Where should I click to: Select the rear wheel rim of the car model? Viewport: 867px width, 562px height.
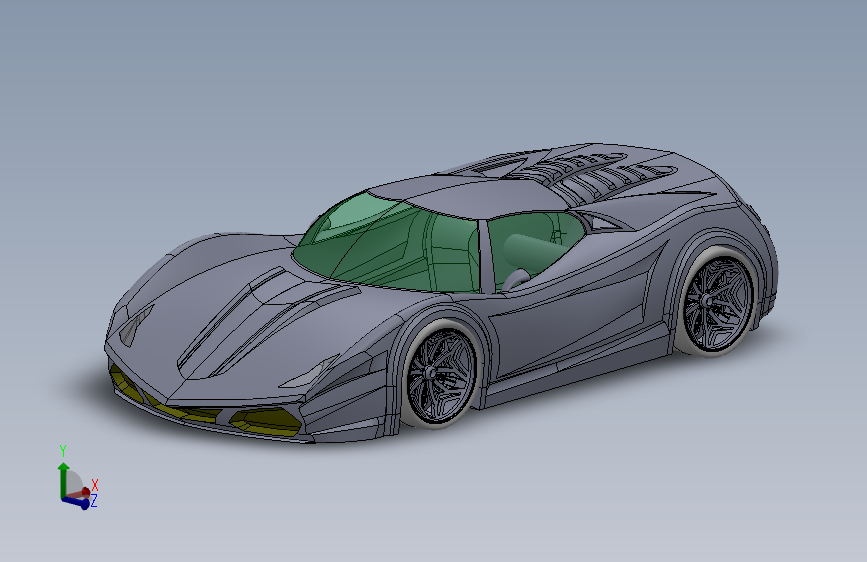pyautogui.click(x=718, y=305)
